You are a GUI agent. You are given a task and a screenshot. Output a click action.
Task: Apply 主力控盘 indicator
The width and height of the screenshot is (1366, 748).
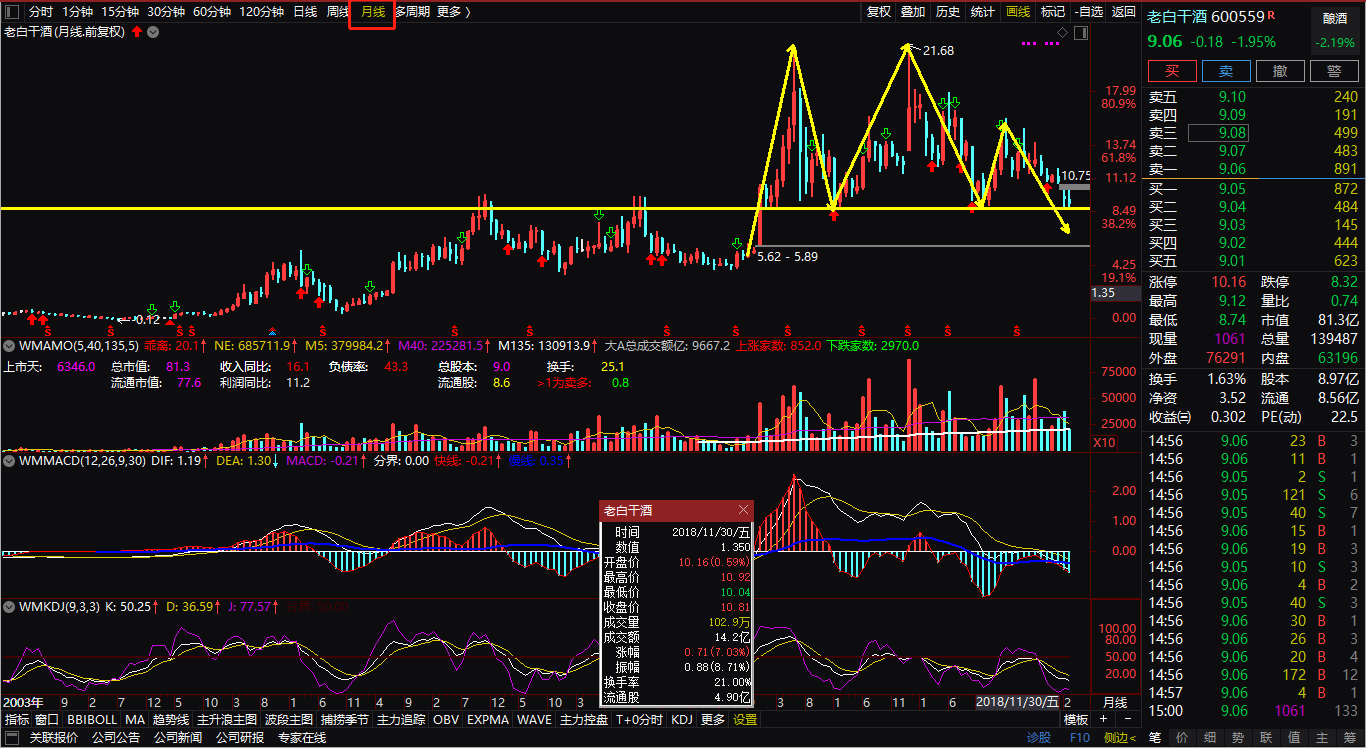click(584, 719)
